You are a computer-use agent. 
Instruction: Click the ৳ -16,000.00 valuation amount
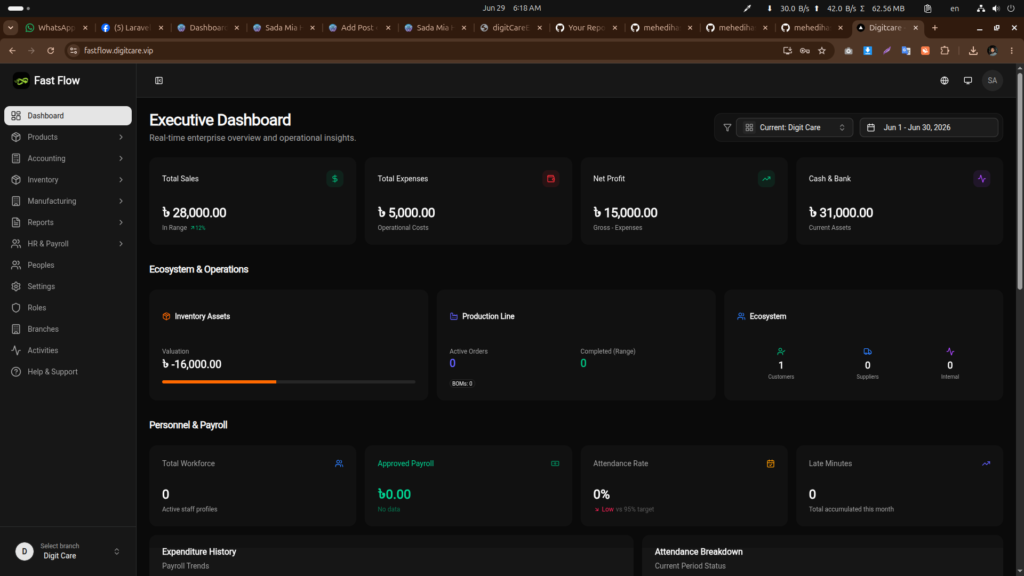point(192,364)
